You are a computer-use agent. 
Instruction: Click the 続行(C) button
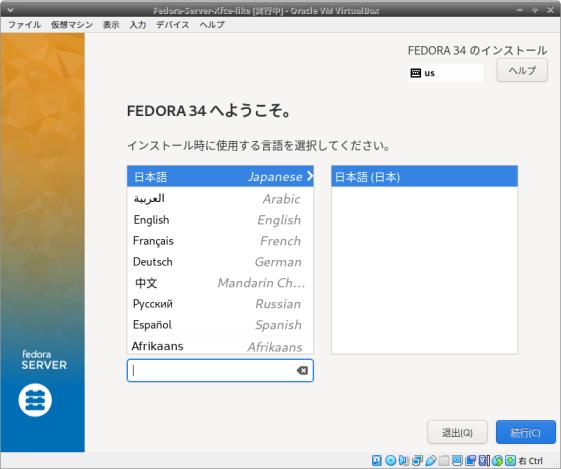coord(526,433)
